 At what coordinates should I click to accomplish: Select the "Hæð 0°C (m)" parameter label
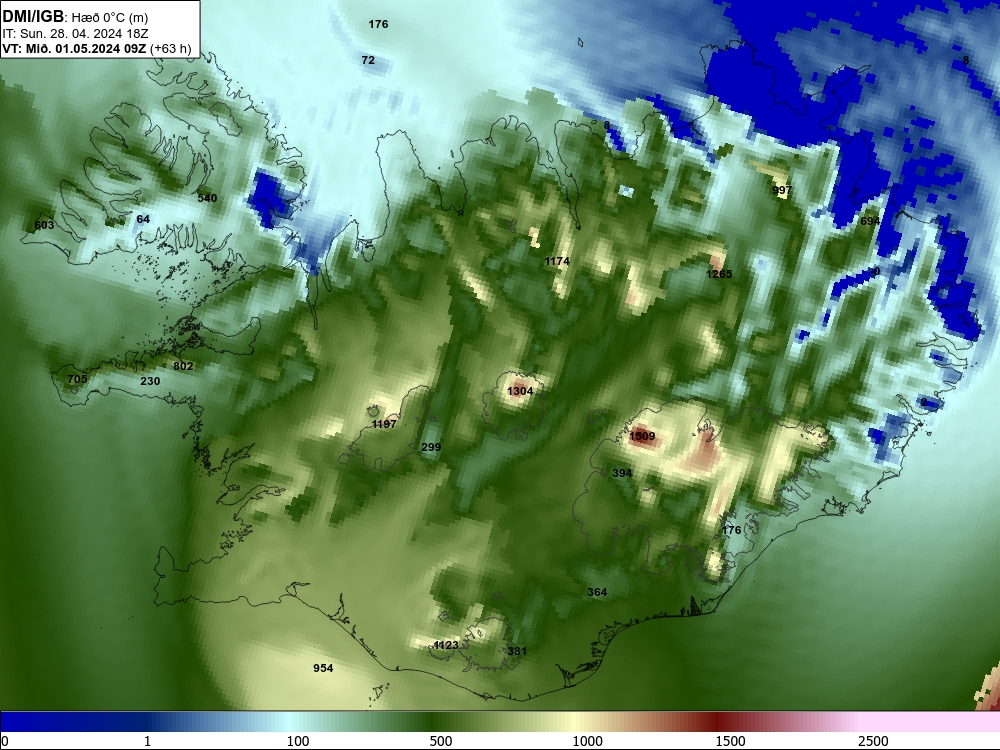click(x=110, y=17)
